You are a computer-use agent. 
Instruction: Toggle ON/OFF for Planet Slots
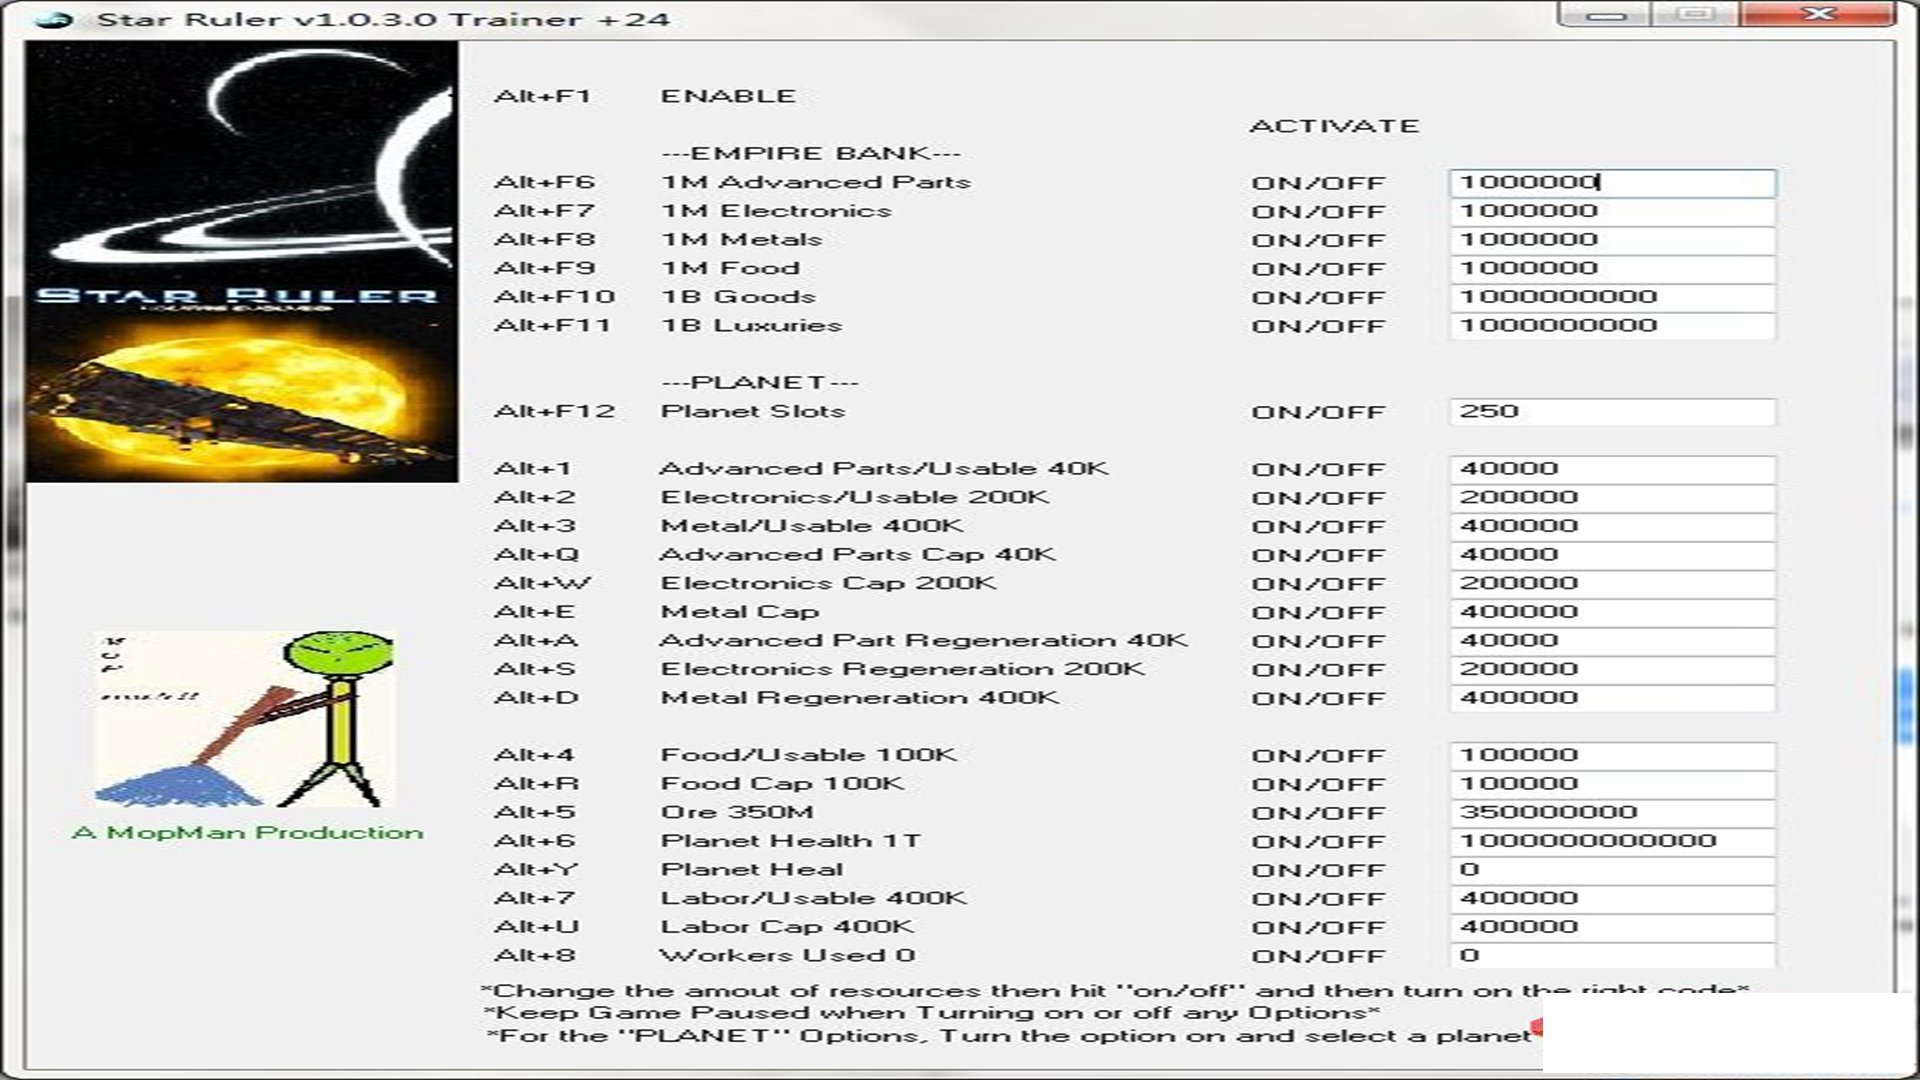[1317, 412]
